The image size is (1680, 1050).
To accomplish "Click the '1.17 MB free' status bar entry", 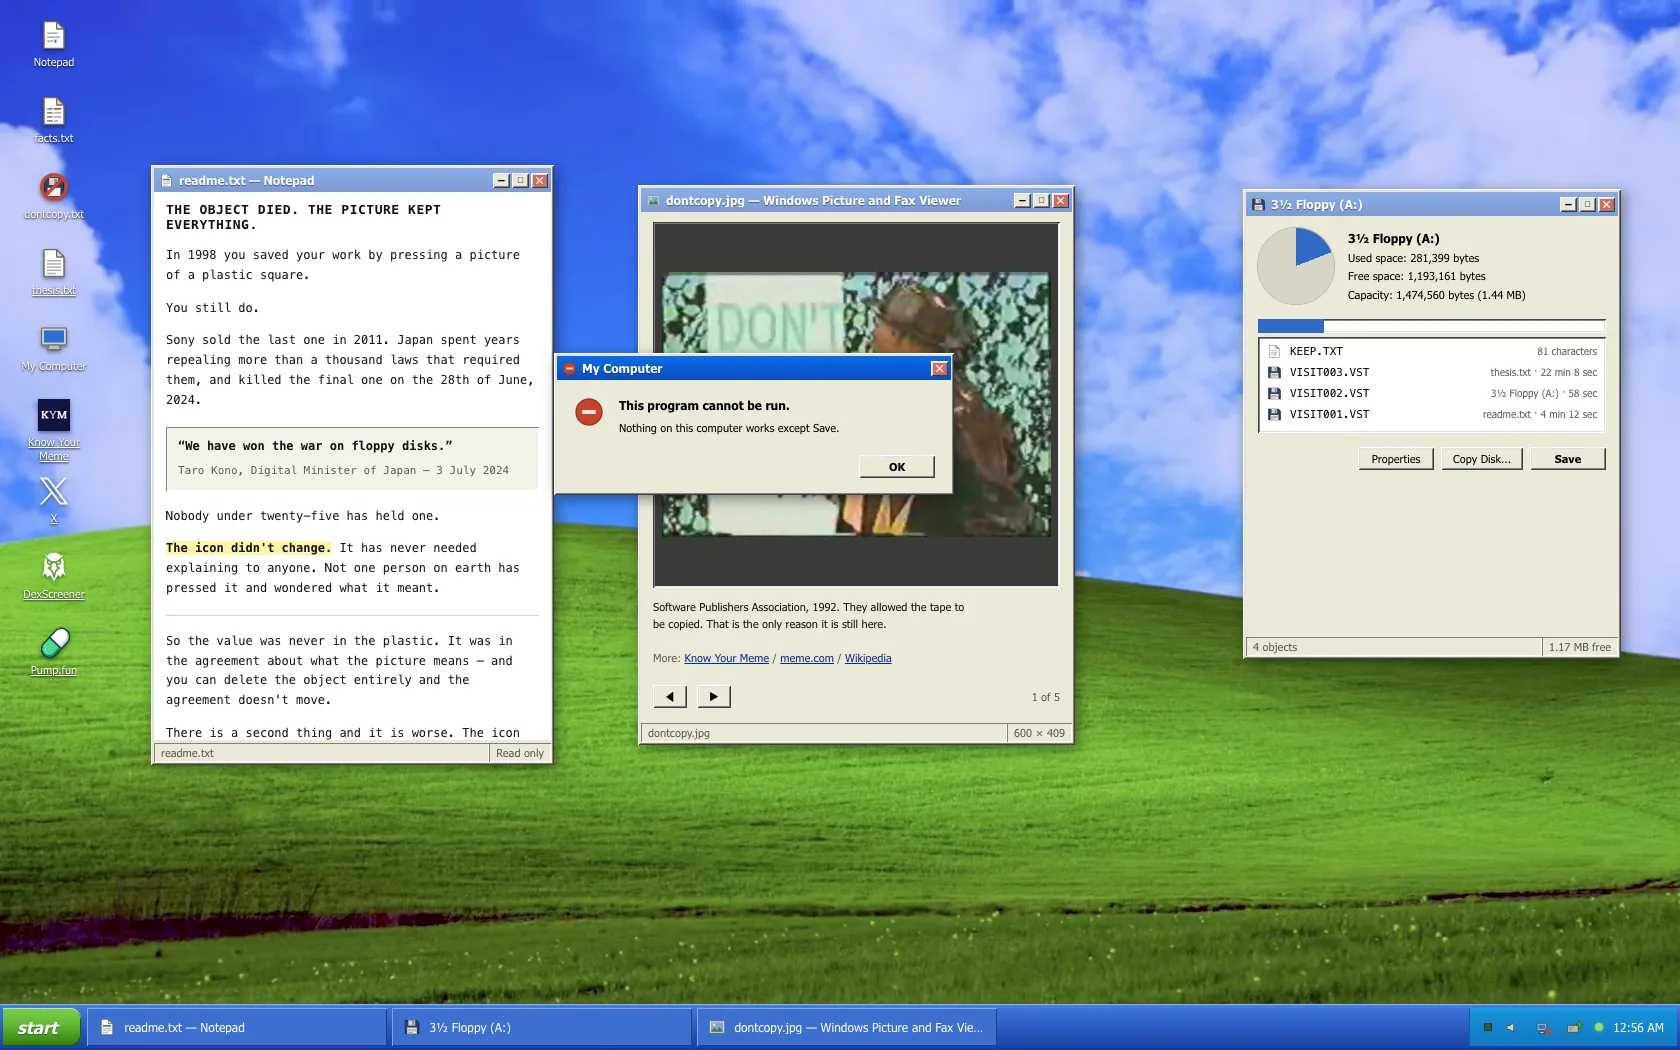I will [x=1580, y=647].
